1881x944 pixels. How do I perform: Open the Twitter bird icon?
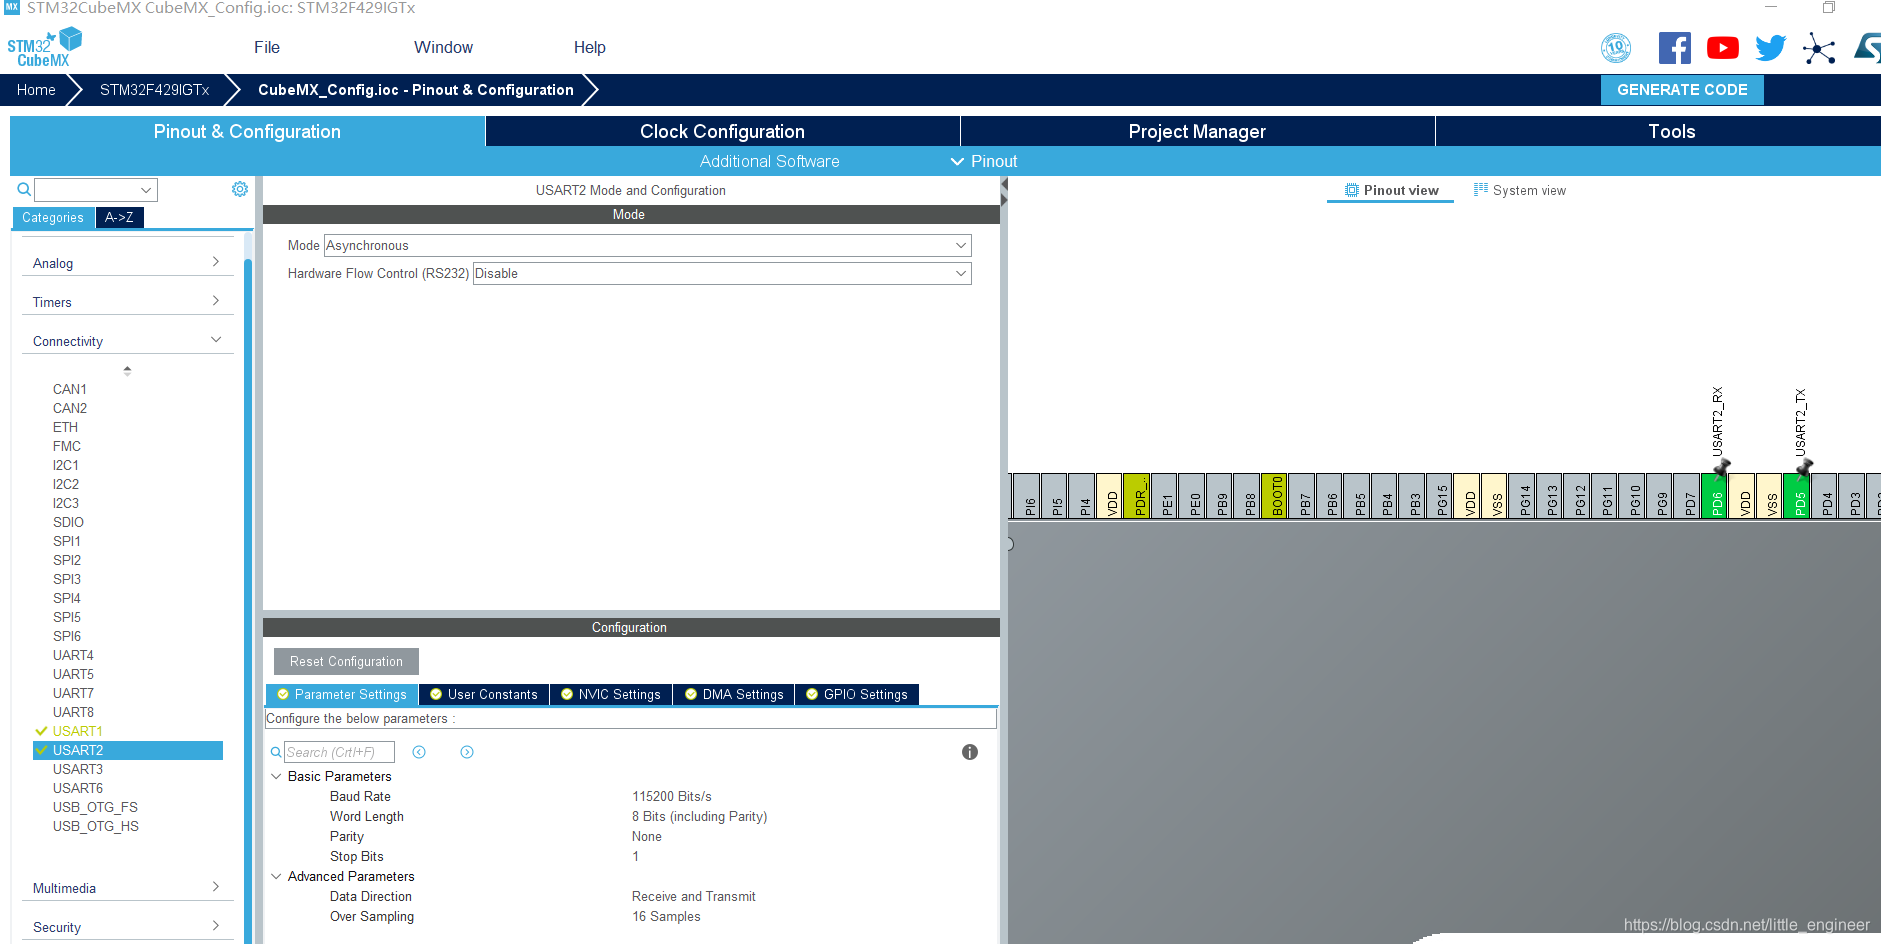pyautogui.click(x=1770, y=48)
